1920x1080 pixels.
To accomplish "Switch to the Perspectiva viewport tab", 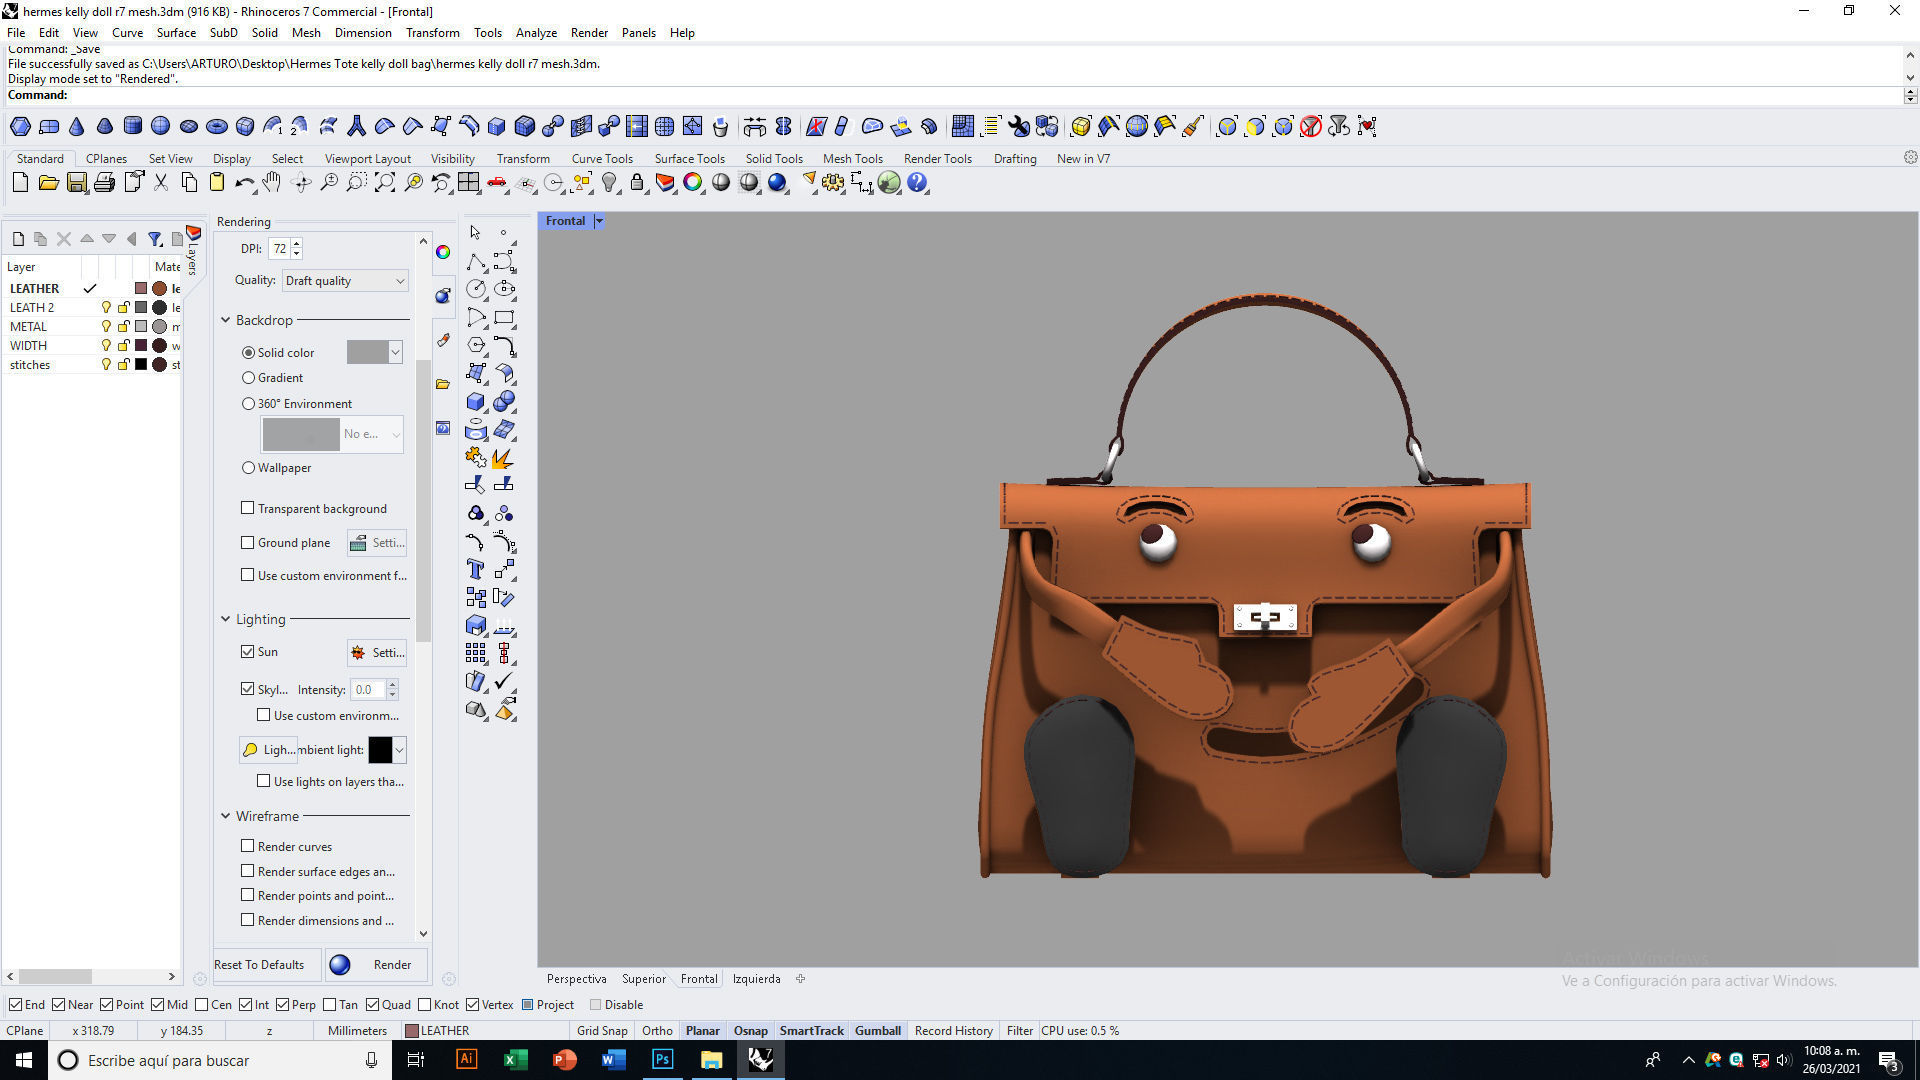I will [x=576, y=979].
